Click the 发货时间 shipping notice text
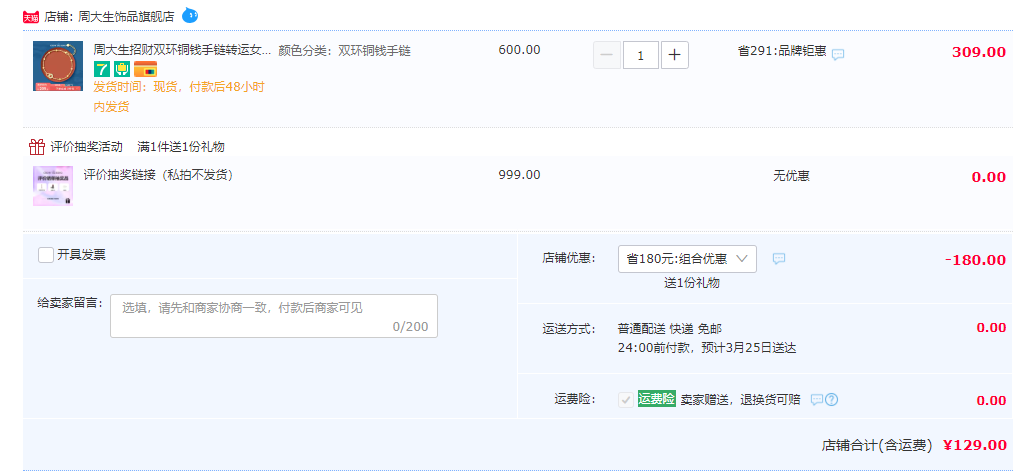 tap(179, 97)
